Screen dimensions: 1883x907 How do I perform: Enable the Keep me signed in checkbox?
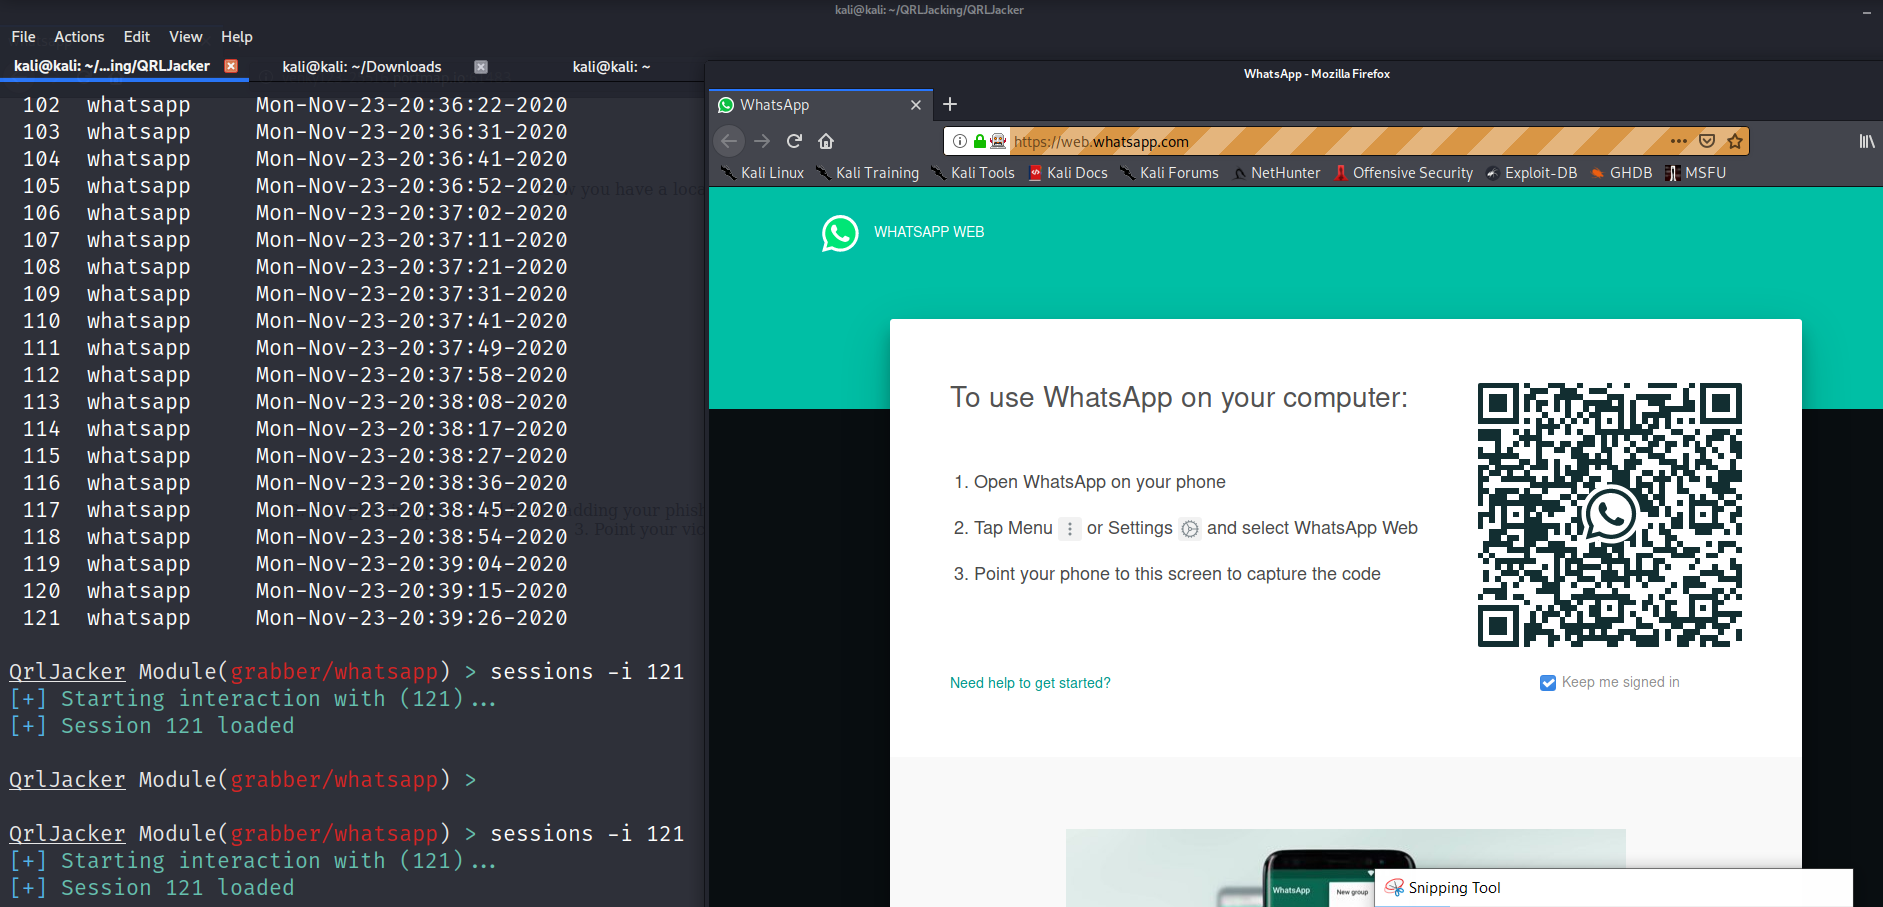click(x=1547, y=682)
